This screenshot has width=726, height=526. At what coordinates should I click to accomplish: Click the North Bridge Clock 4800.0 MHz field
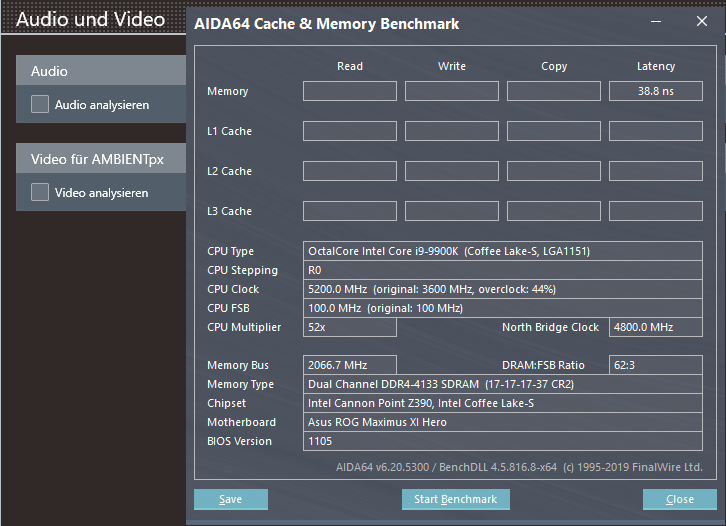[x=655, y=327]
